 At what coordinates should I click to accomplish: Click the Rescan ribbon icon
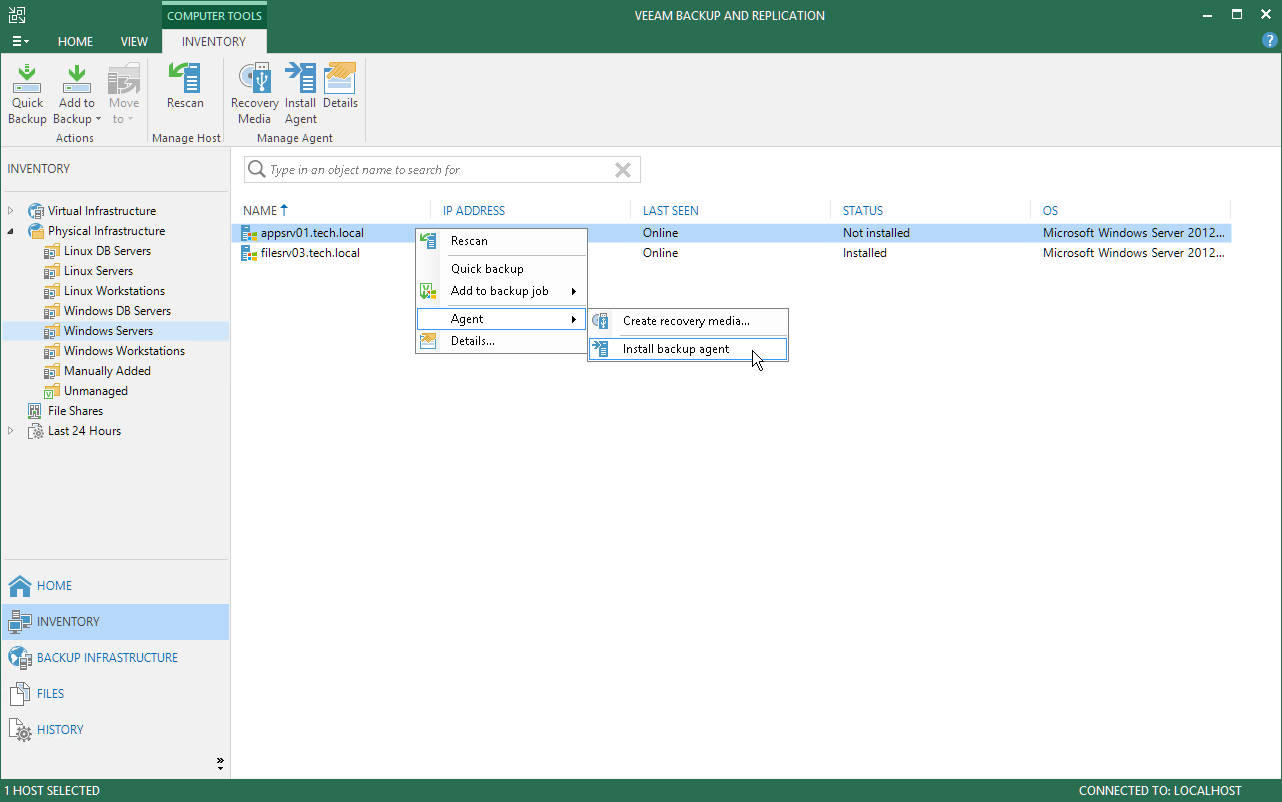pos(185,78)
